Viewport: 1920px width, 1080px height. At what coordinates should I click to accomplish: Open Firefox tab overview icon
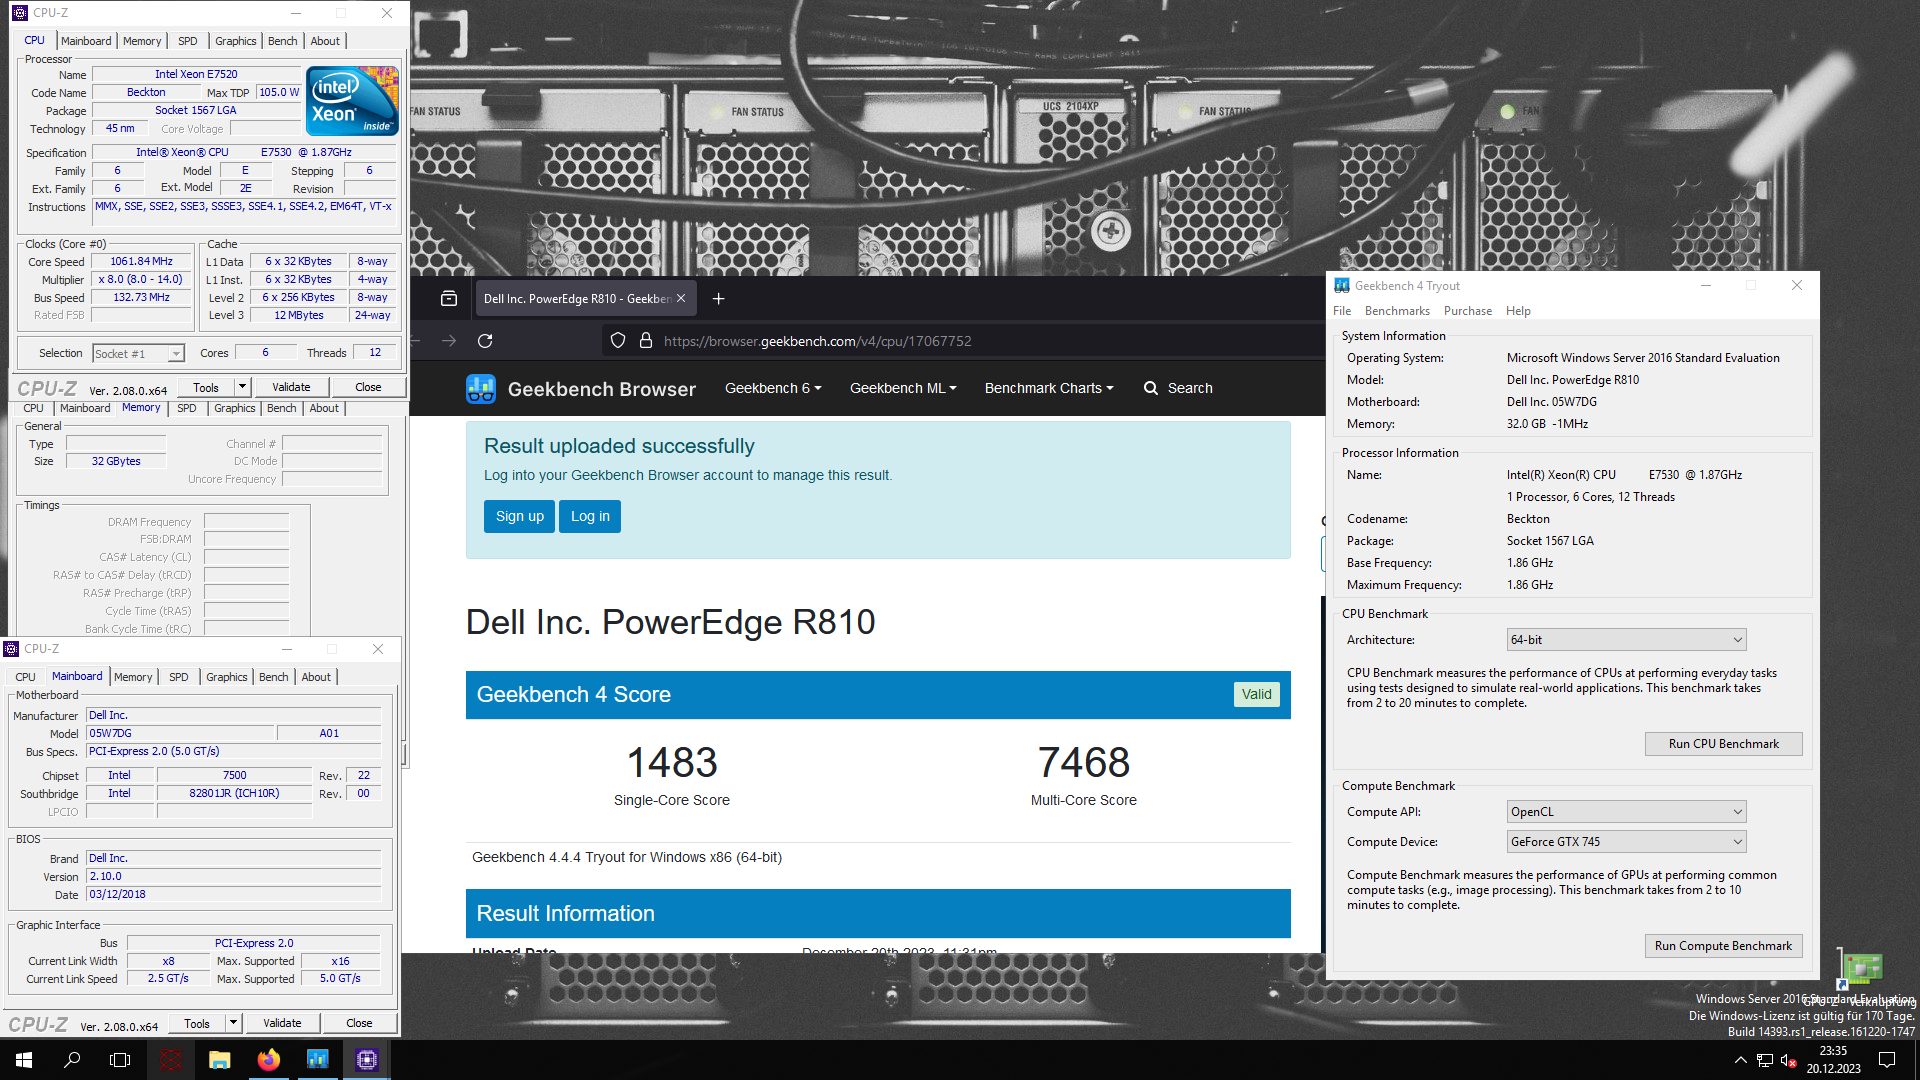(x=449, y=298)
